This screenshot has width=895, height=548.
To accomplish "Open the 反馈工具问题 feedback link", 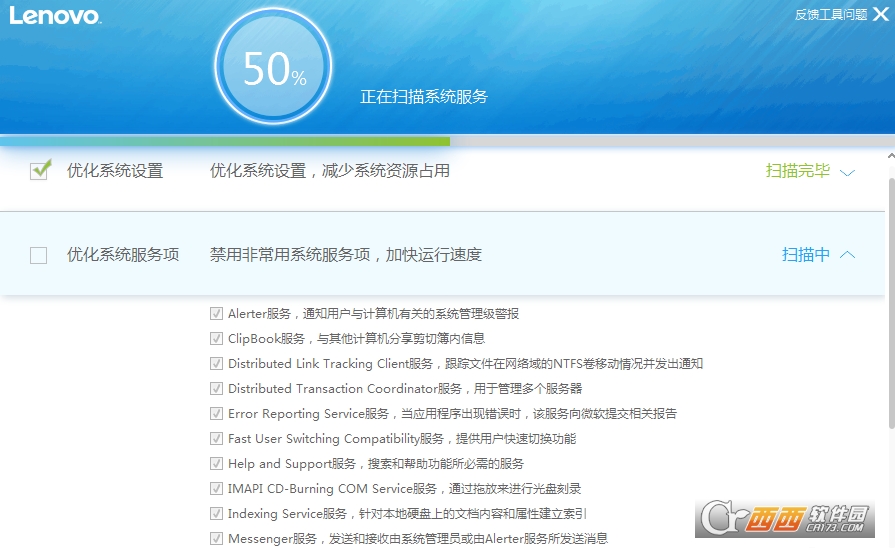I will [831, 14].
